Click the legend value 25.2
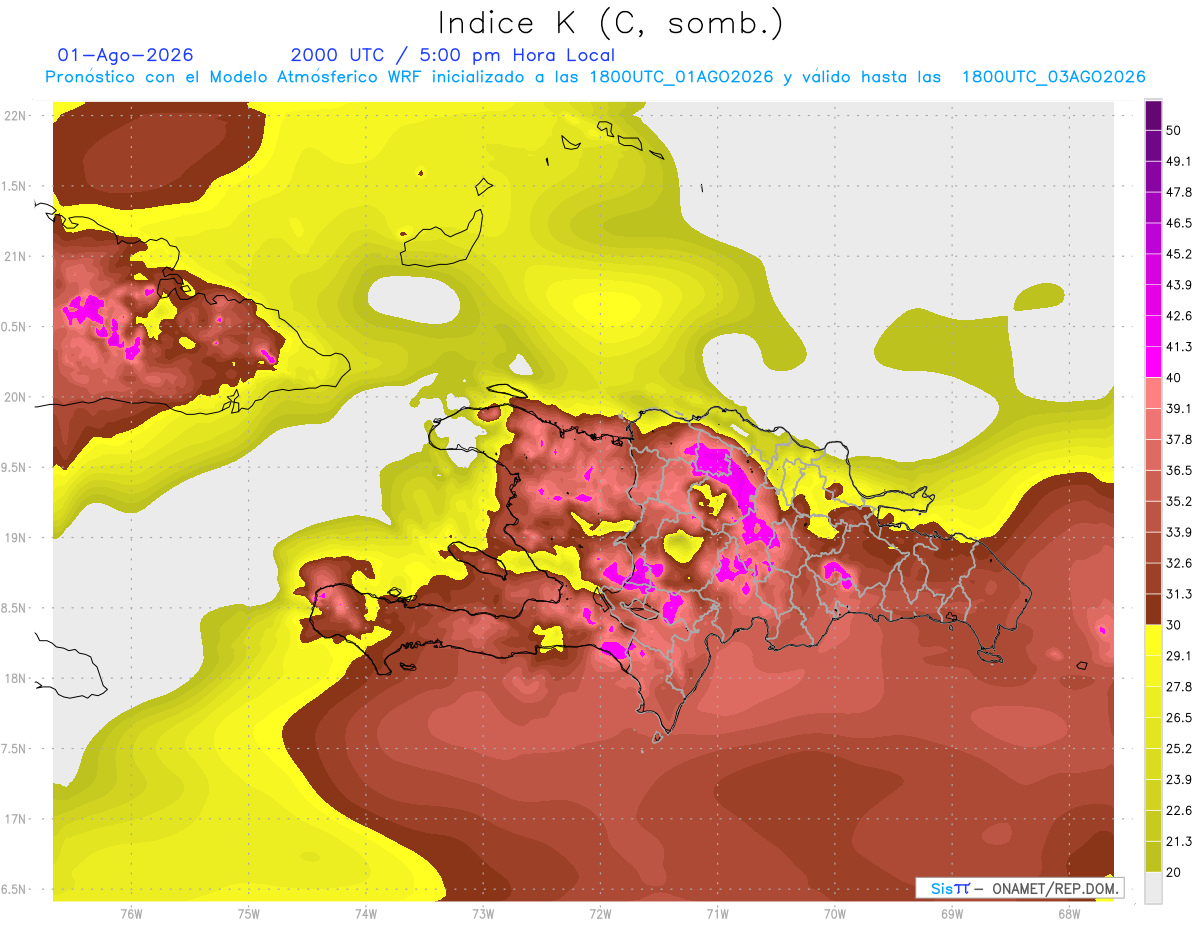The width and height of the screenshot is (1200, 927). [1179, 749]
